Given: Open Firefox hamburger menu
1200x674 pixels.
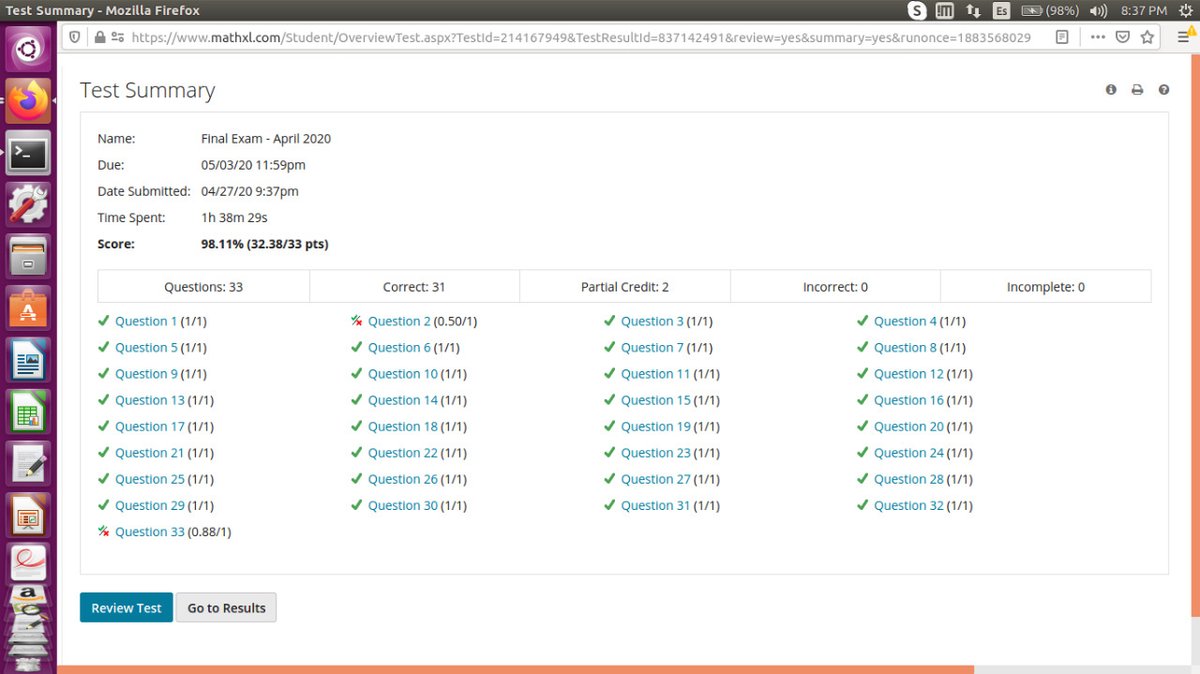Looking at the screenshot, I should 1185,37.
